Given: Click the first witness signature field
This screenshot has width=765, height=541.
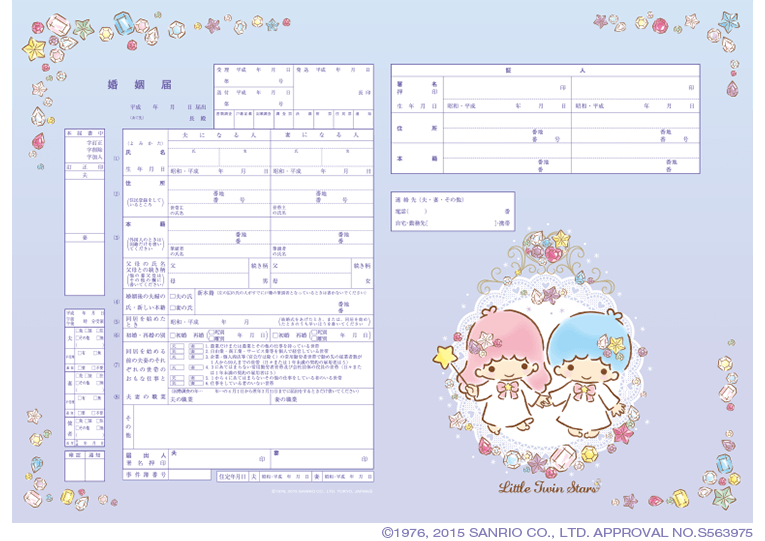Looking at the screenshot, I should click(x=507, y=88).
